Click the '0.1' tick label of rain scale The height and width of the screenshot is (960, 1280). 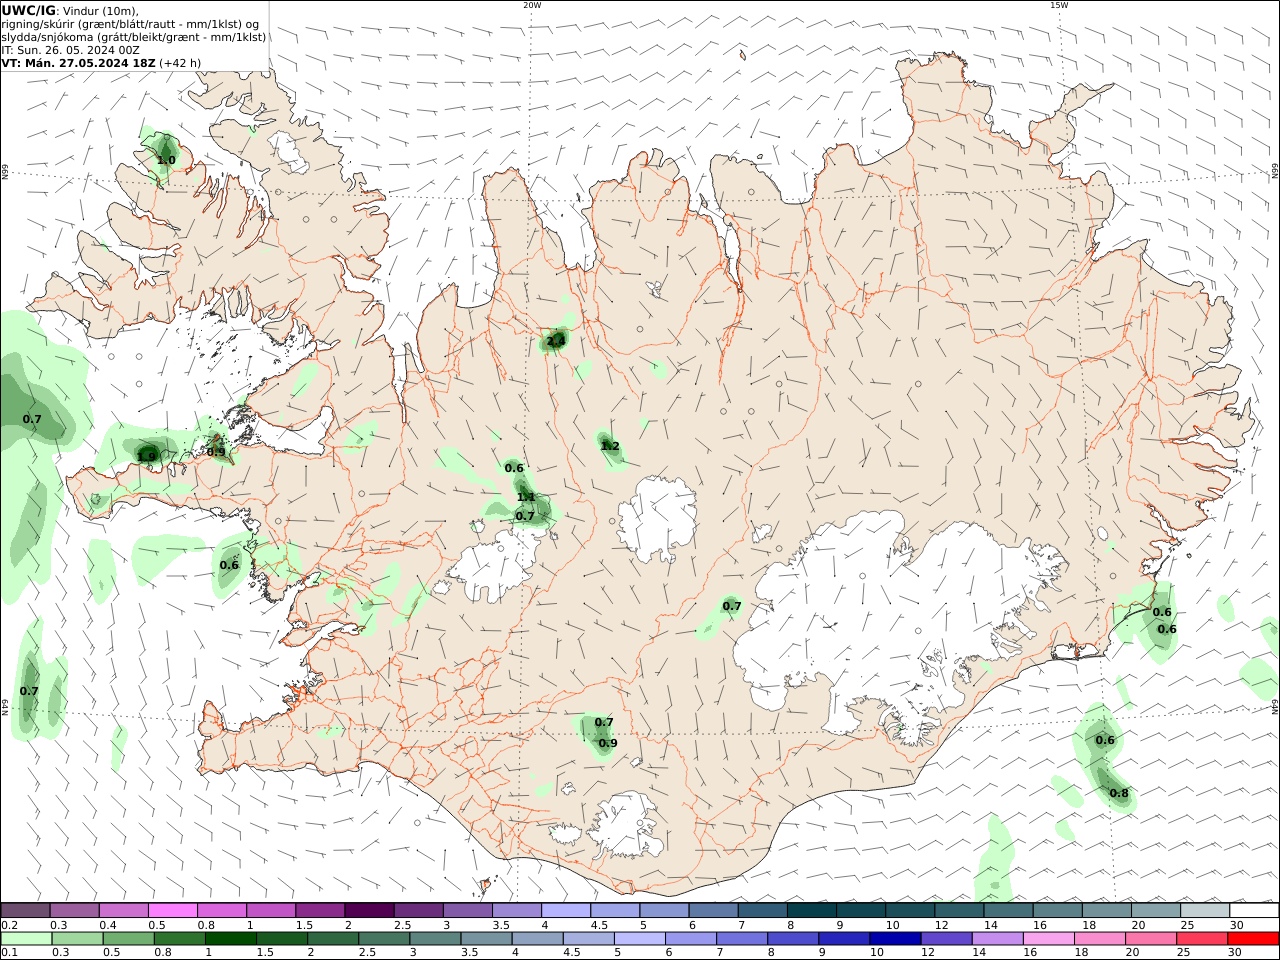[9, 953]
